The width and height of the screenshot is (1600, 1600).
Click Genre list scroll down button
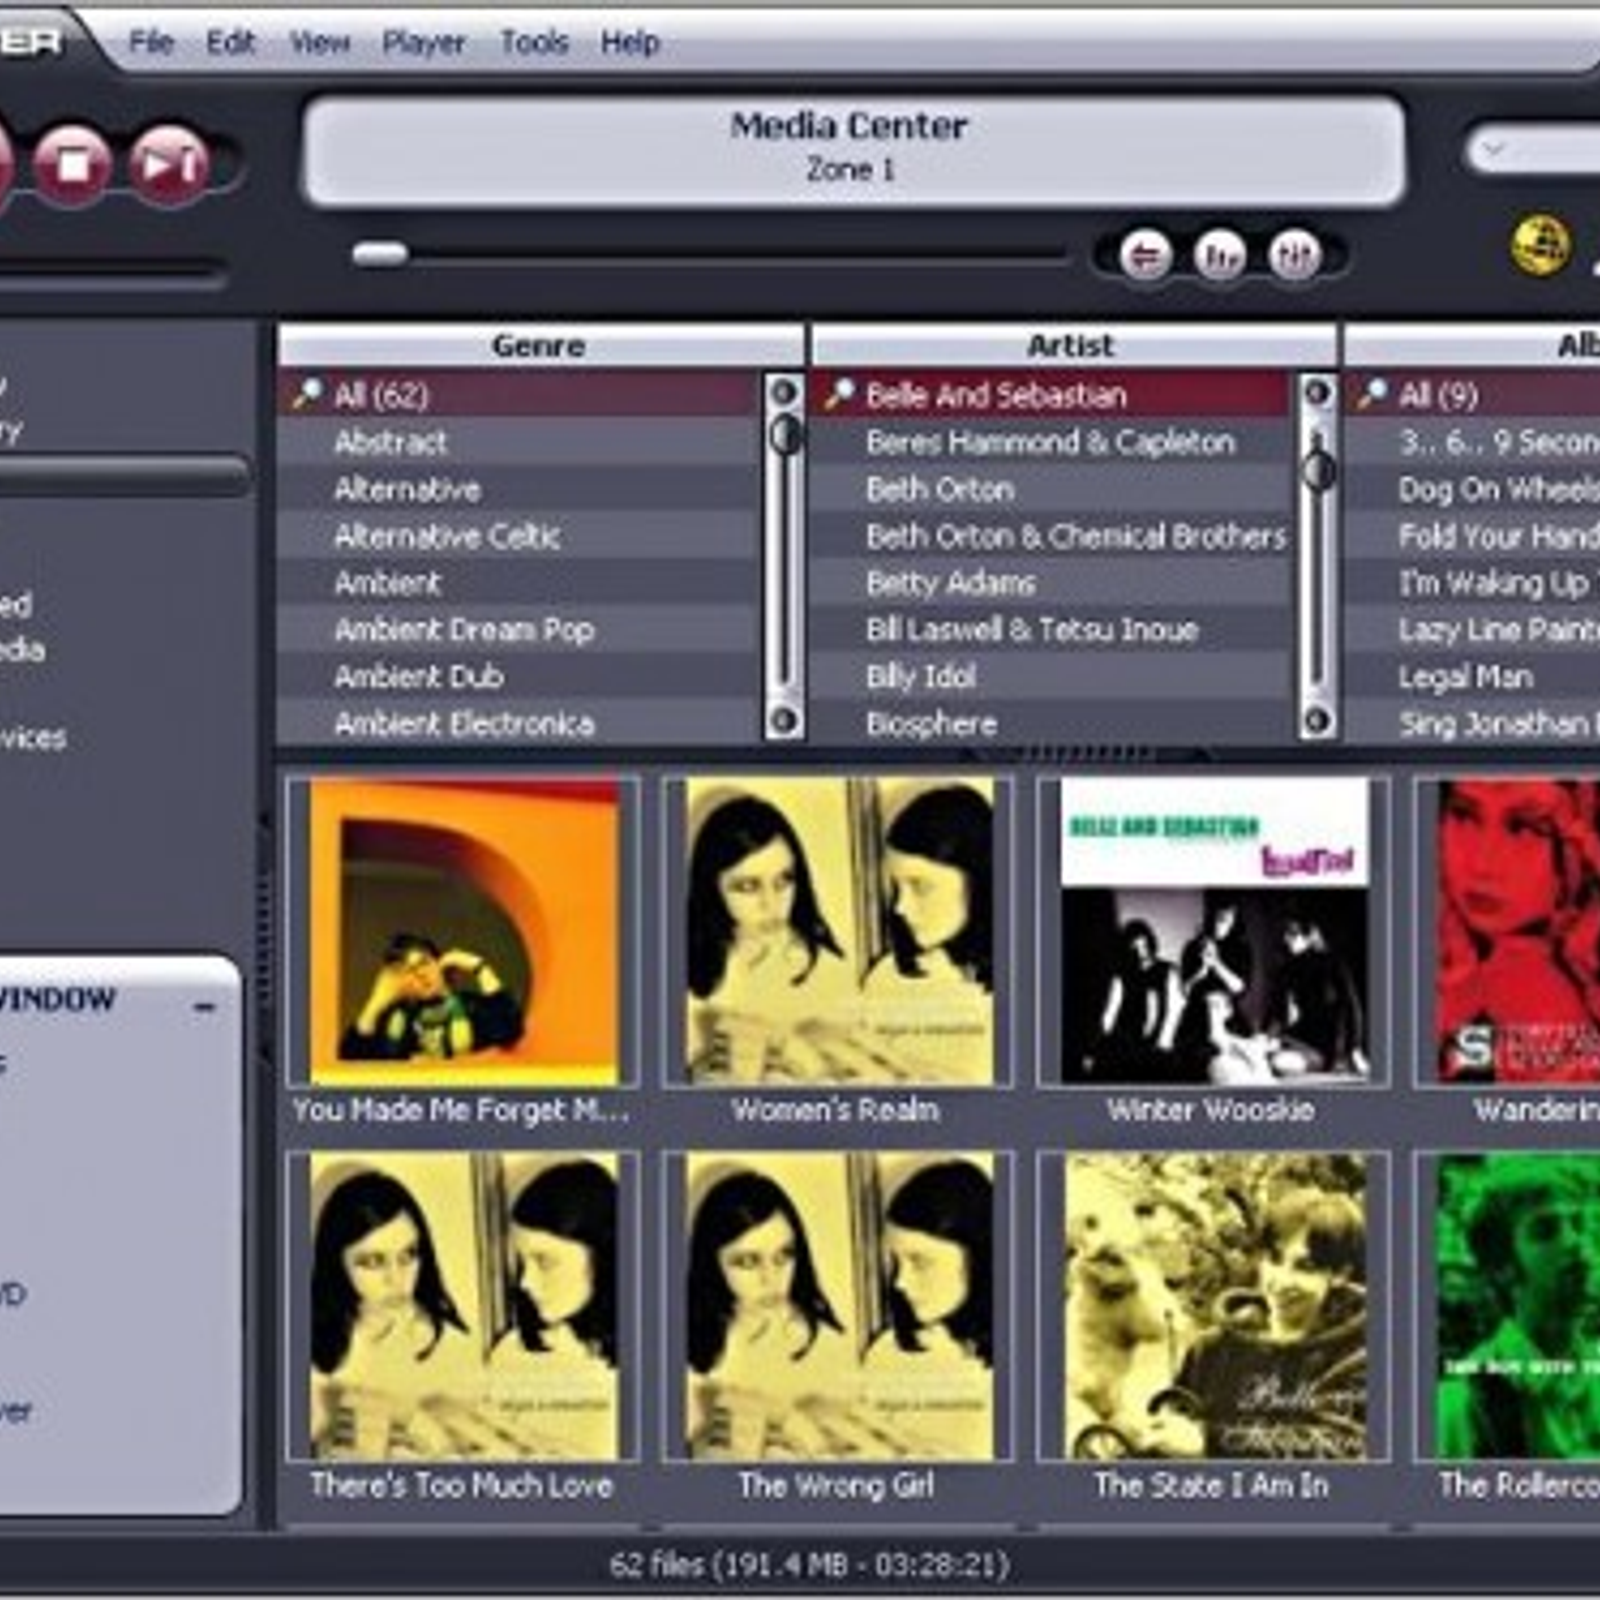pyautogui.click(x=784, y=720)
